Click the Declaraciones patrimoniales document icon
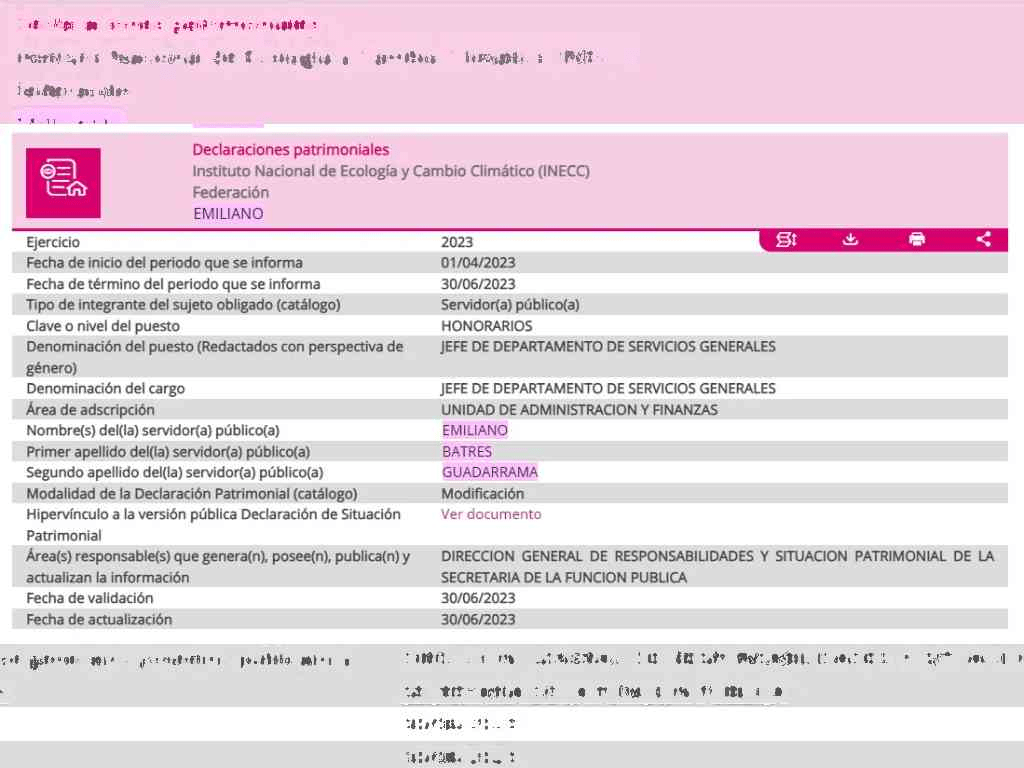 [x=63, y=183]
